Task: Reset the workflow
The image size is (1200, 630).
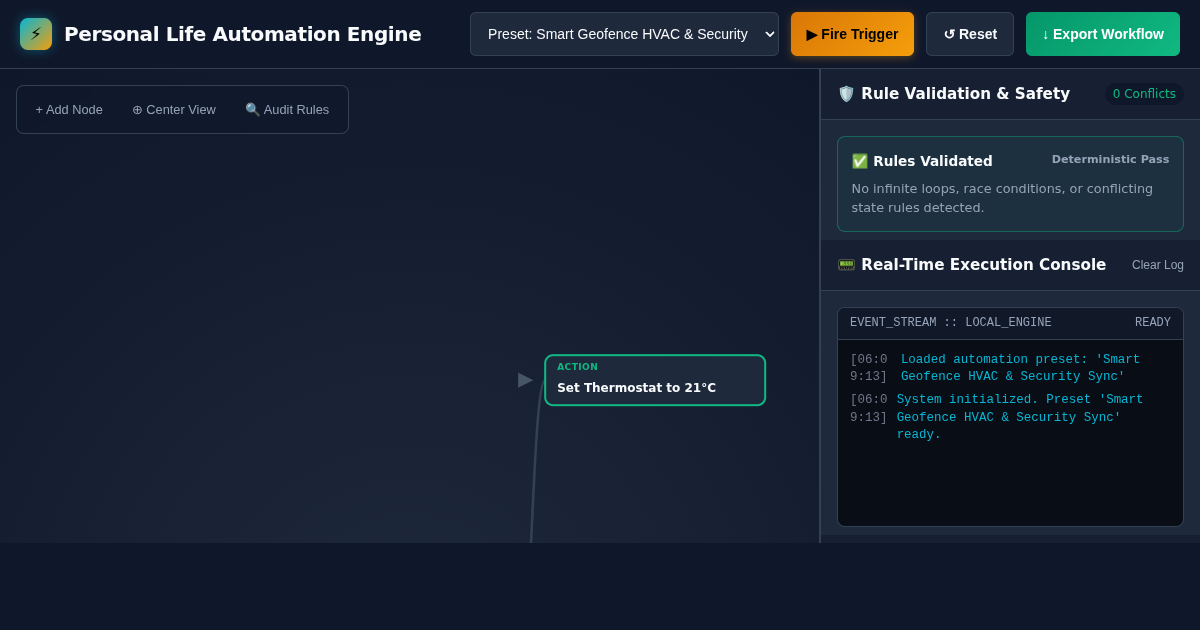Action: pos(970,34)
